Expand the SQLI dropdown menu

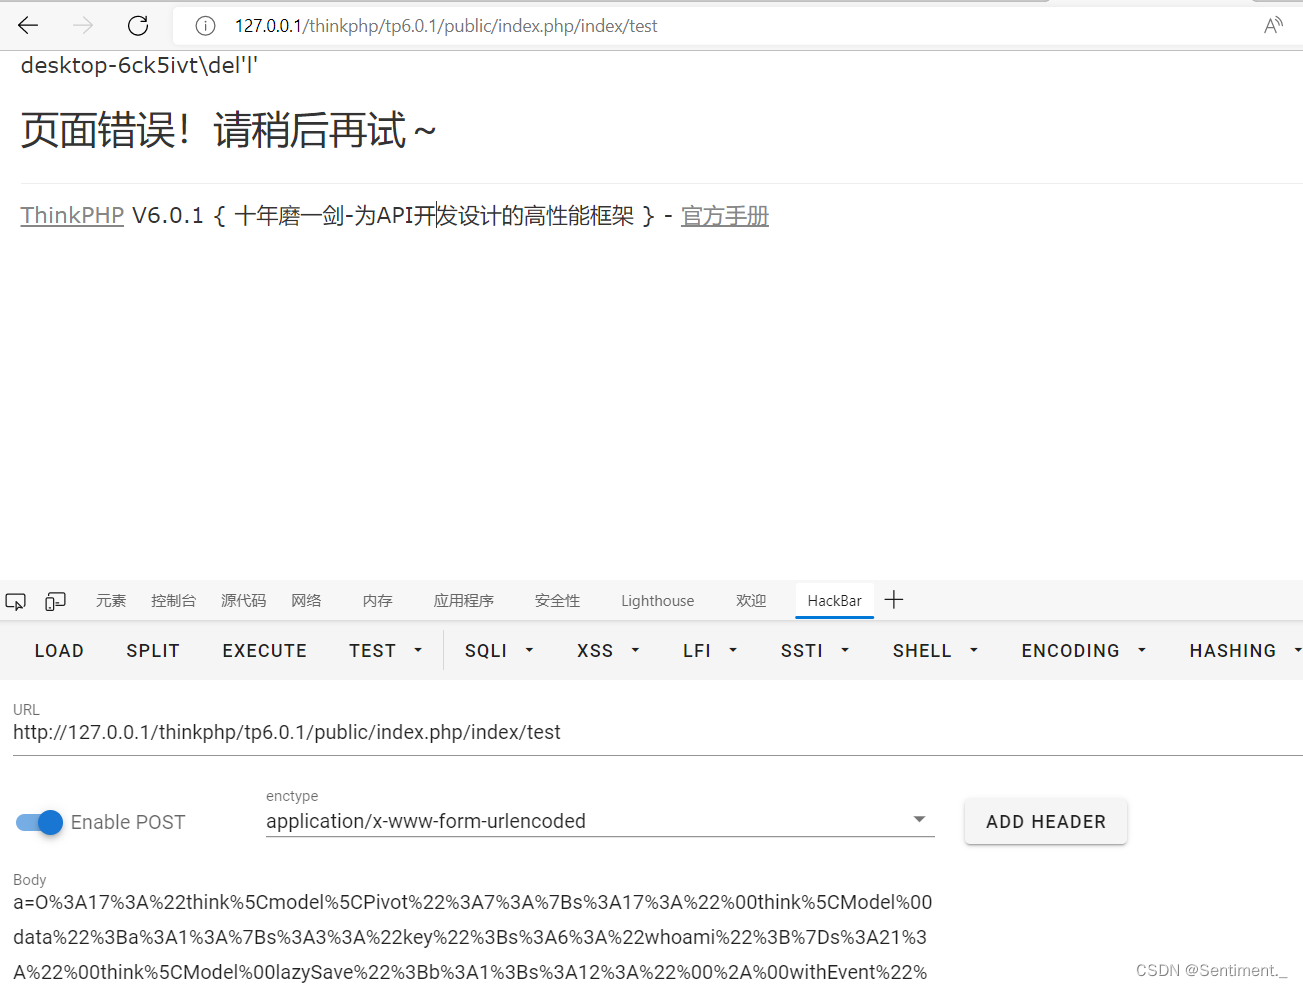500,651
